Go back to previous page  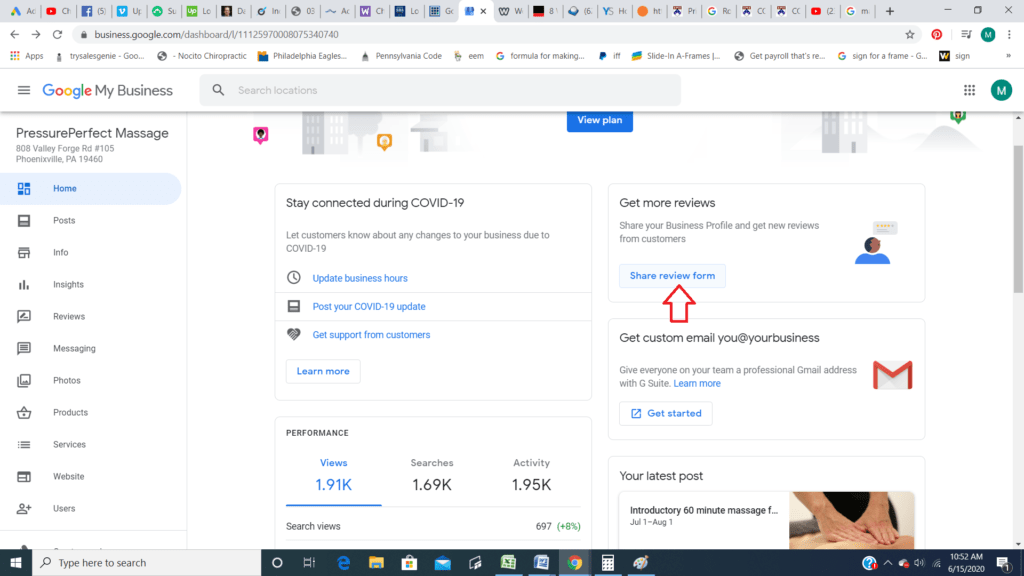tap(15, 35)
